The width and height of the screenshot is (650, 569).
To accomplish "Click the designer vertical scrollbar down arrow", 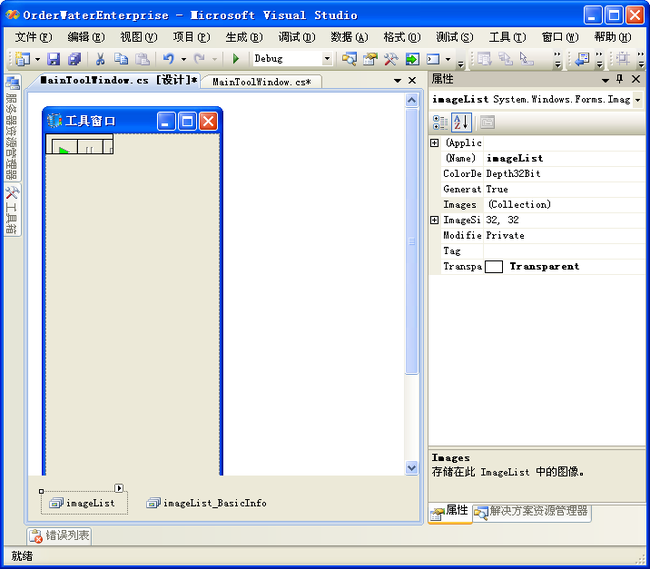I will click(x=412, y=468).
